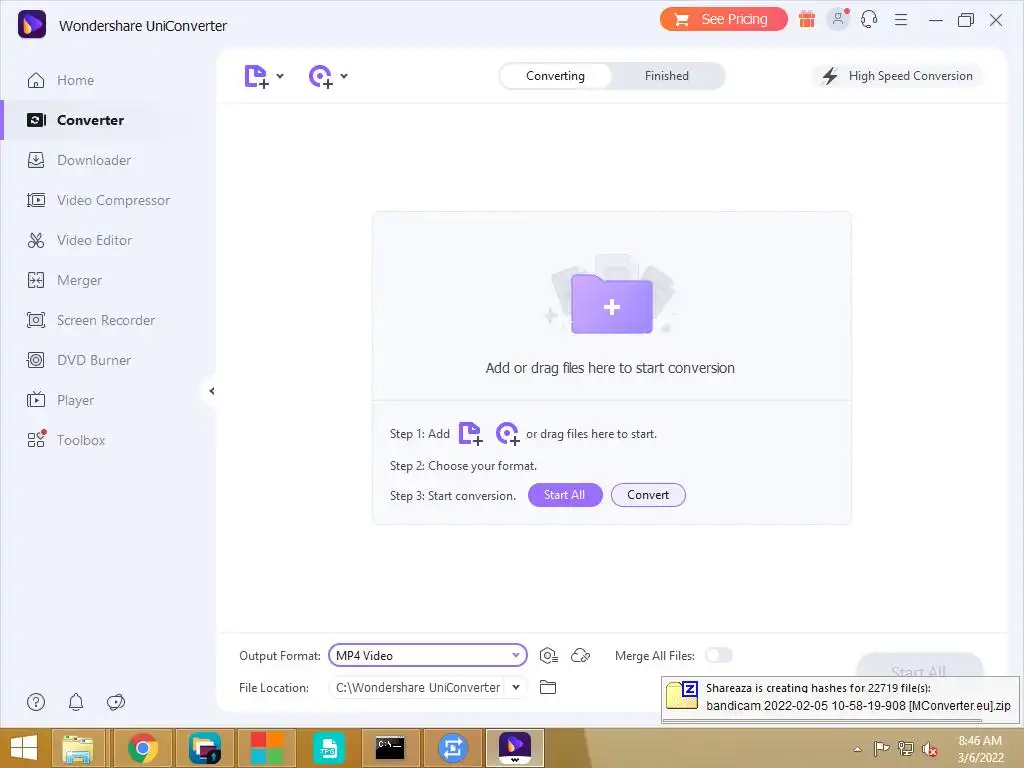Click the Step 1 load DVD icon
The width and height of the screenshot is (1024, 768).
coord(507,434)
